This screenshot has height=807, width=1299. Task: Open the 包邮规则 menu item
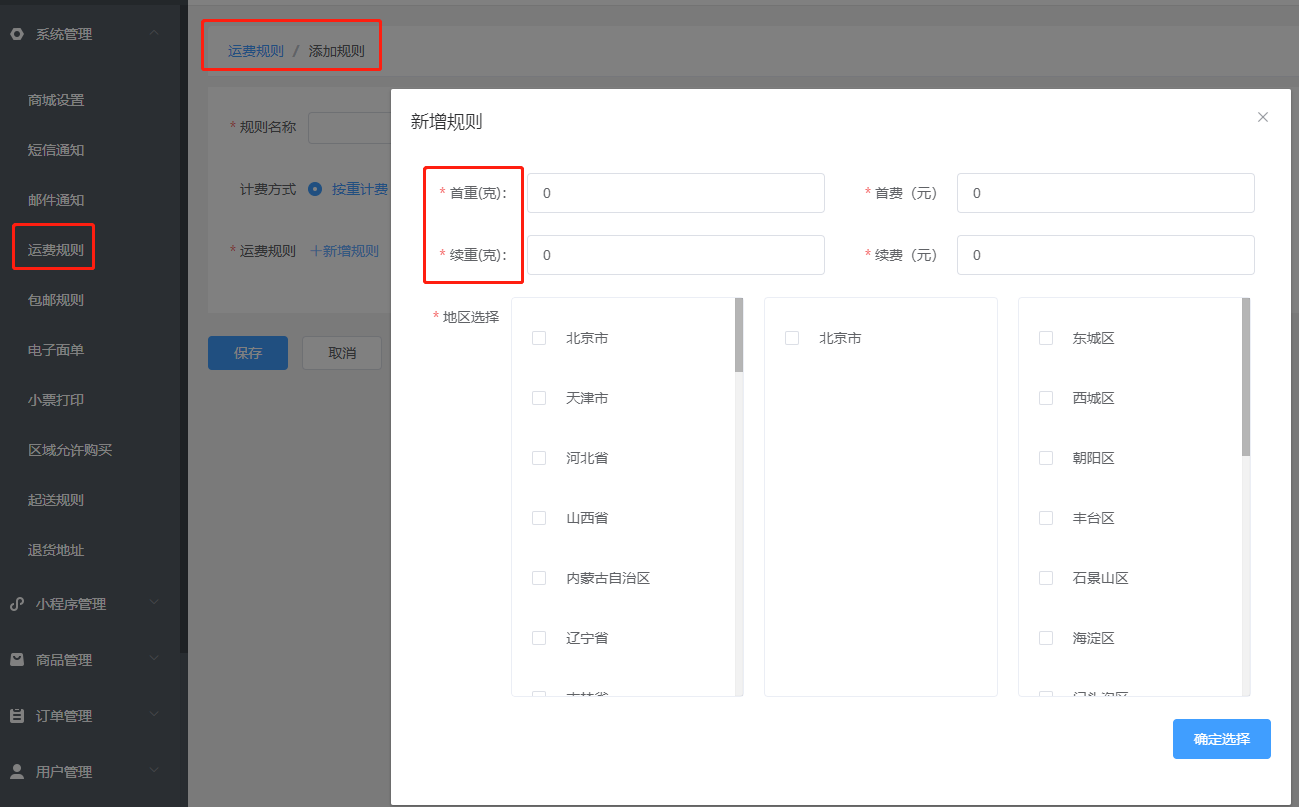pyautogui.click(x=56, y=300)
